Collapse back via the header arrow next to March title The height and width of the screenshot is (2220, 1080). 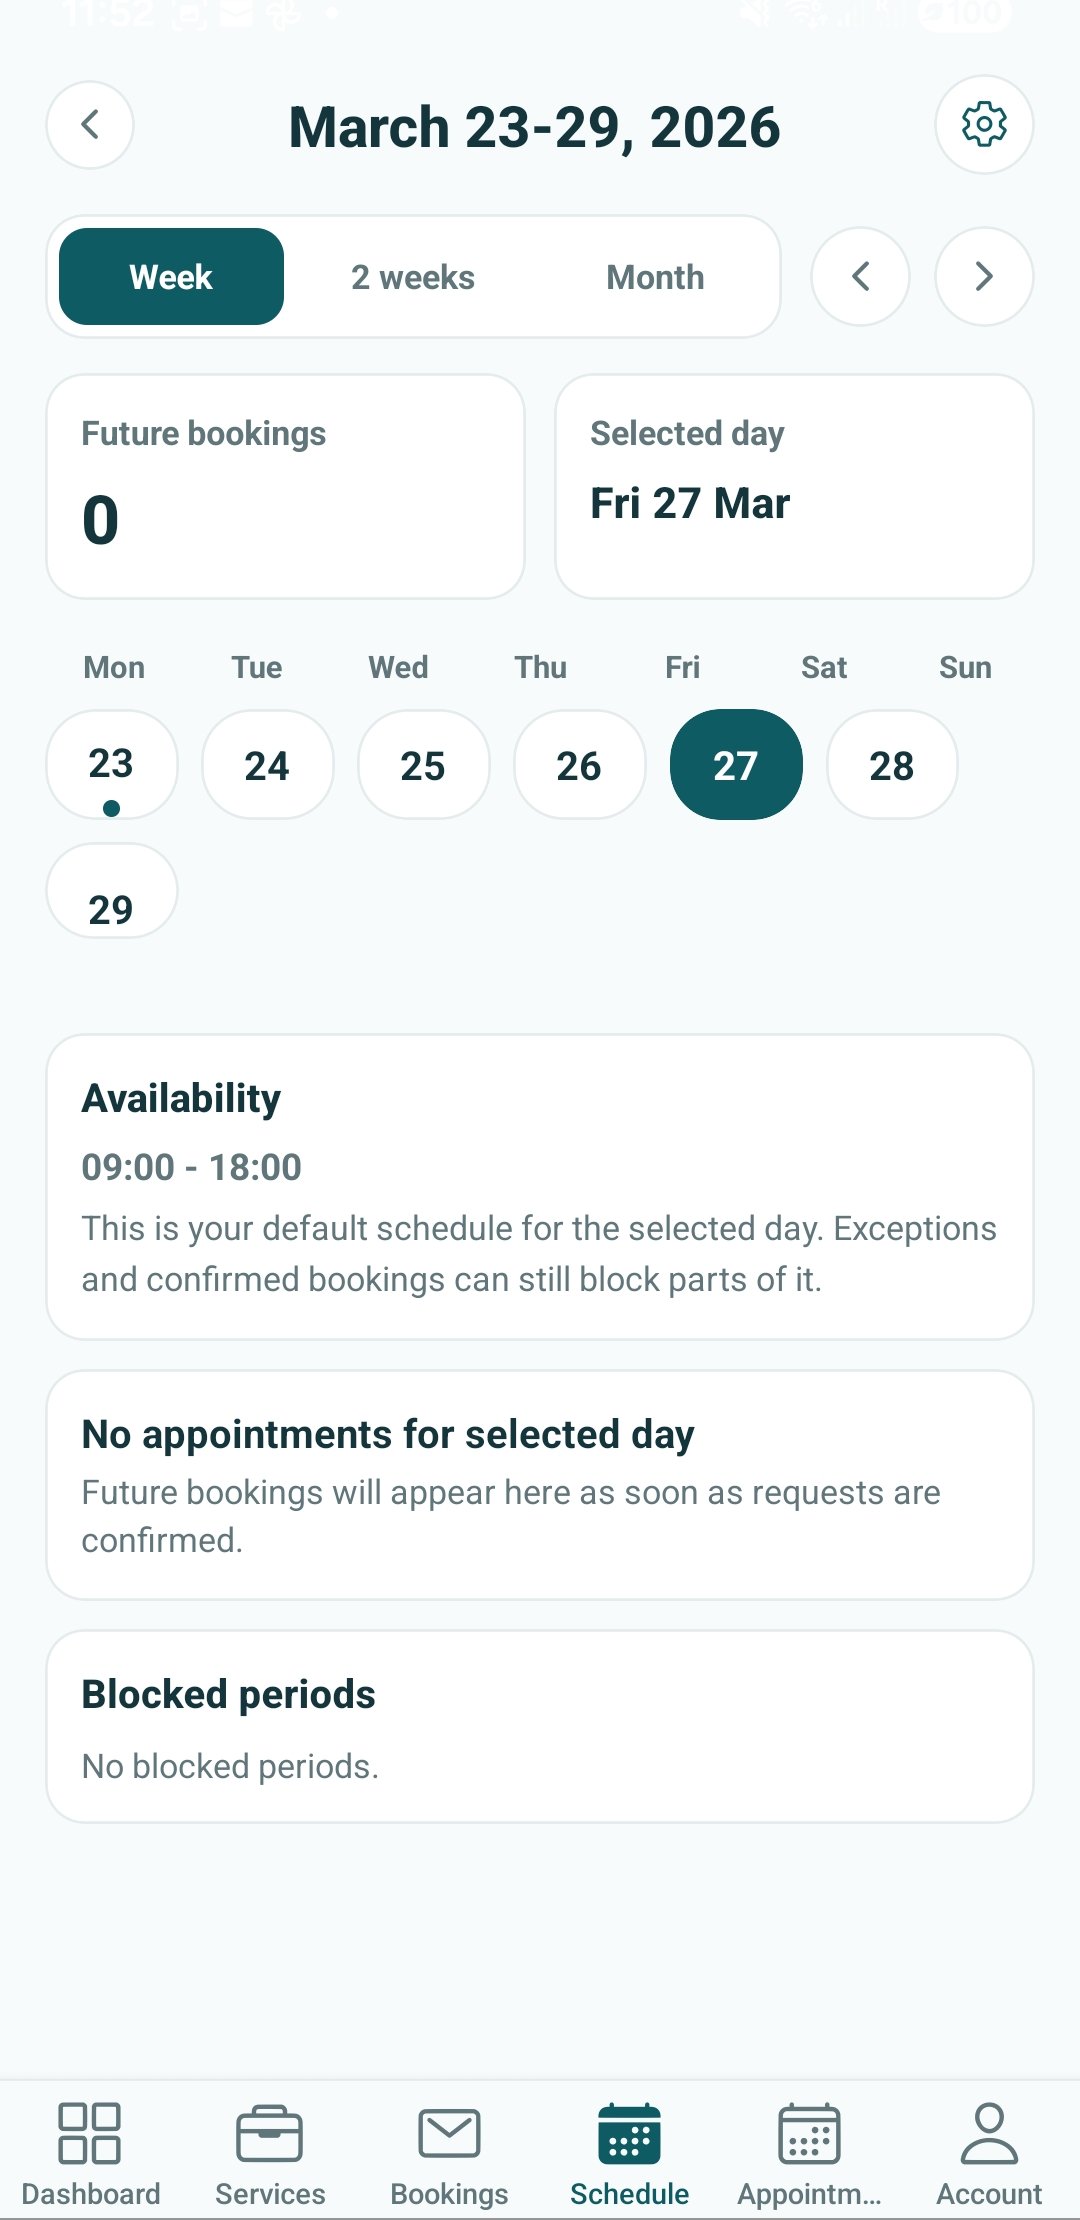click(x=89, y=124)
